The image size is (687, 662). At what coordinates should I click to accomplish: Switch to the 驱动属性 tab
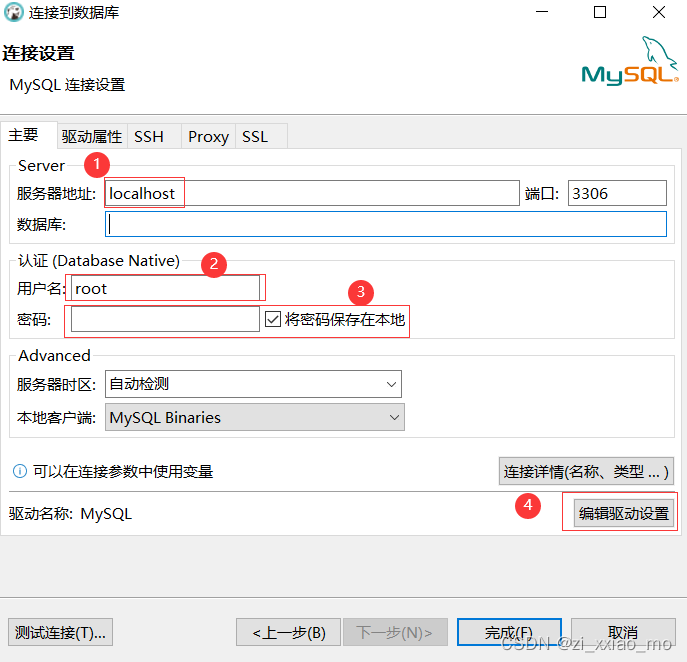coord(91,137)
